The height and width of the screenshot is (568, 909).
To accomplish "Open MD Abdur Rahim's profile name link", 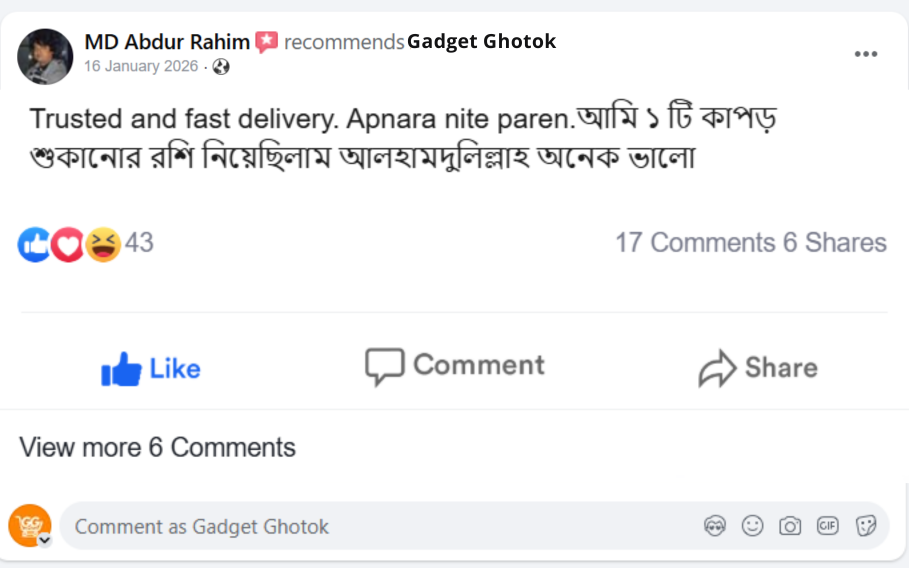I will click(167, 42).
